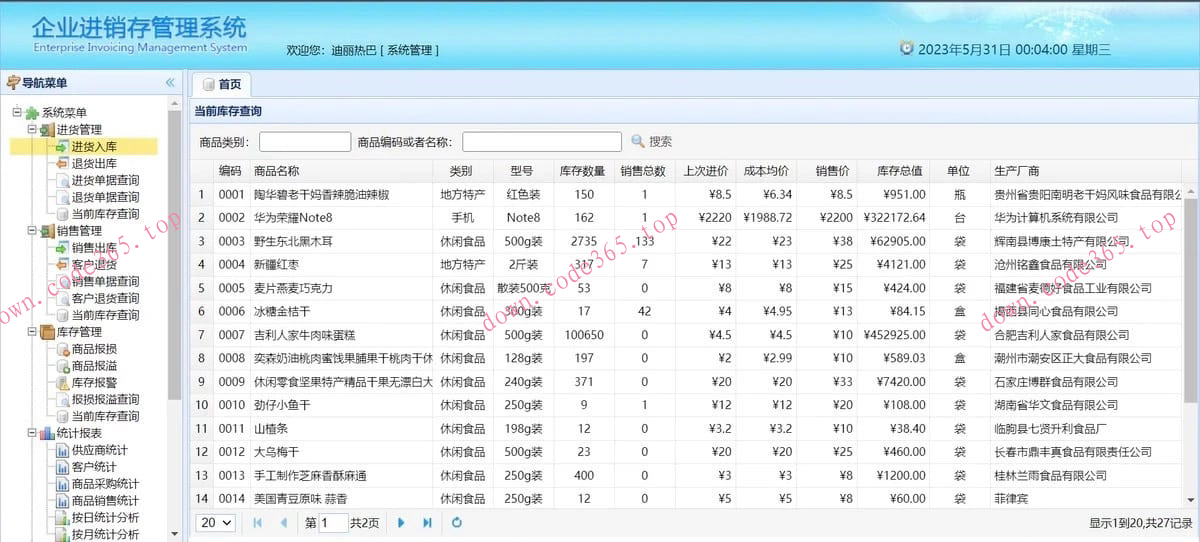Click the 导航菜单 panel title icon
Image resolution: width=1200 pixels, height=542 pixels.
tap(12, 83)
